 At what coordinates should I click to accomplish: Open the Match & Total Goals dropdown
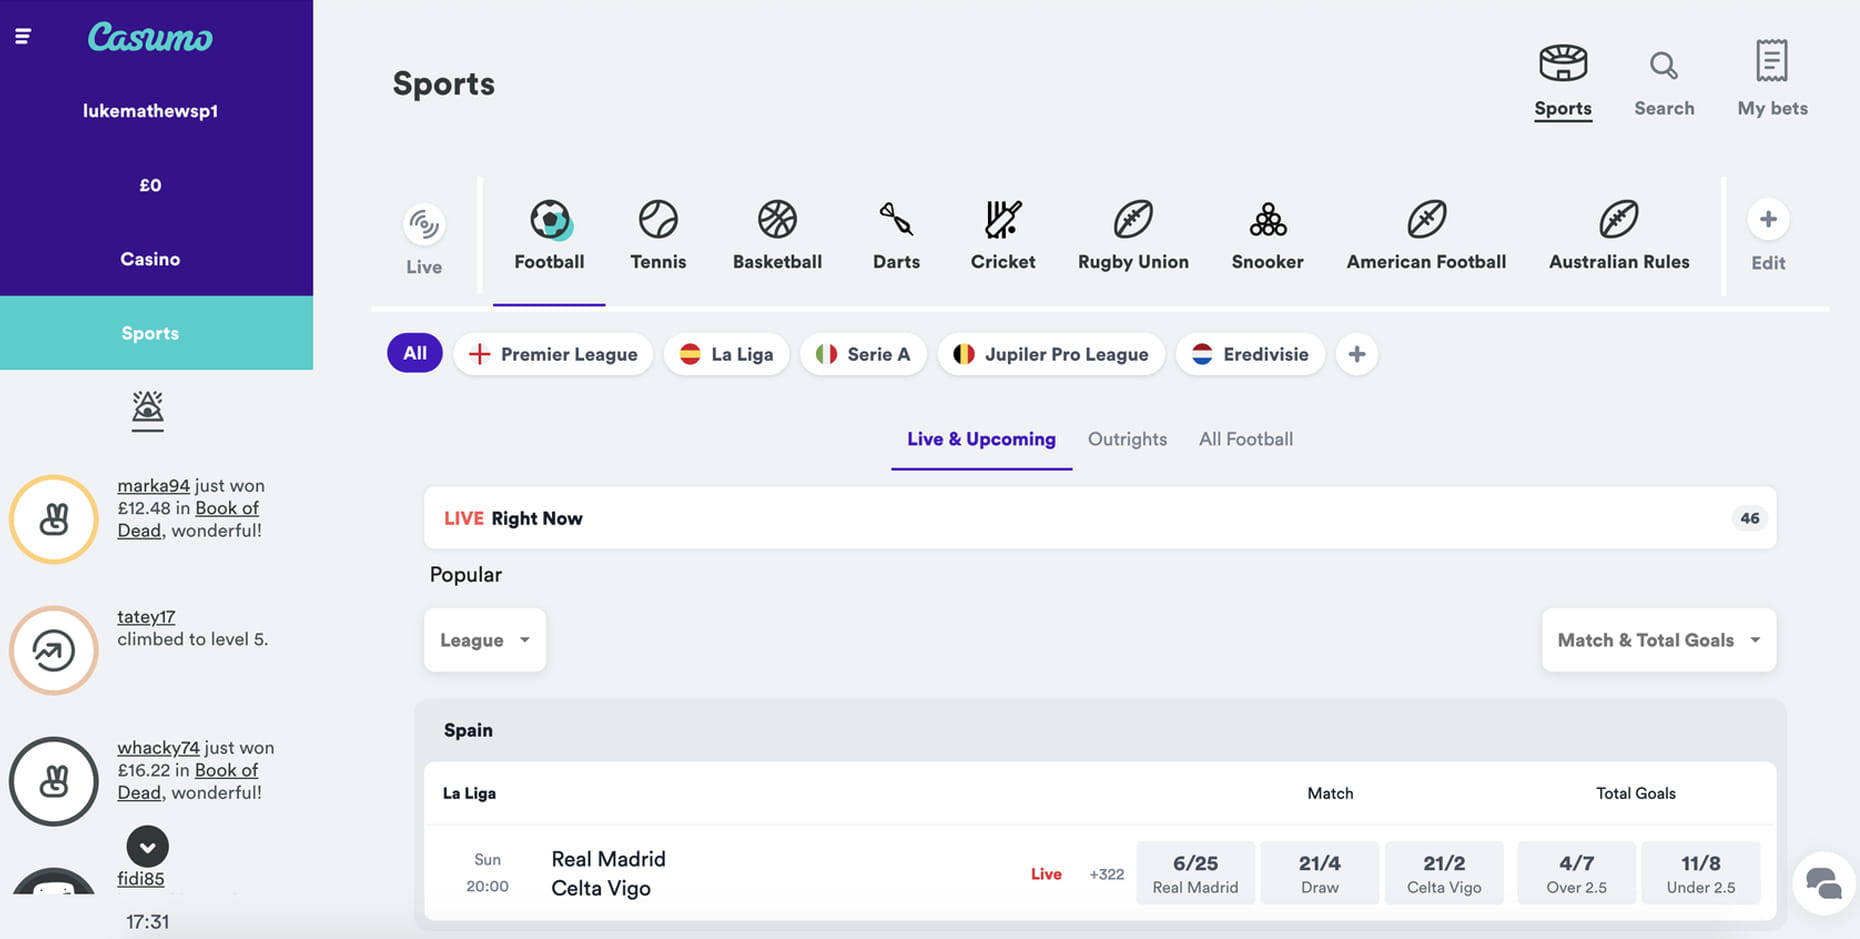[x=1659, y=640]
